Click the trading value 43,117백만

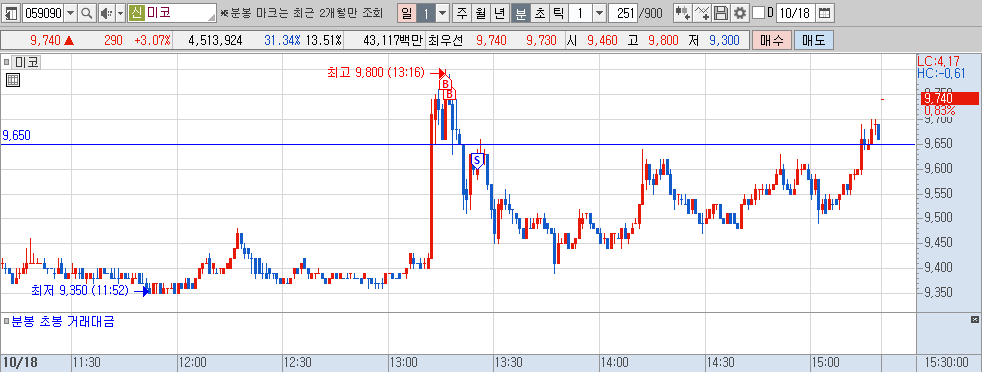(393, 41)
